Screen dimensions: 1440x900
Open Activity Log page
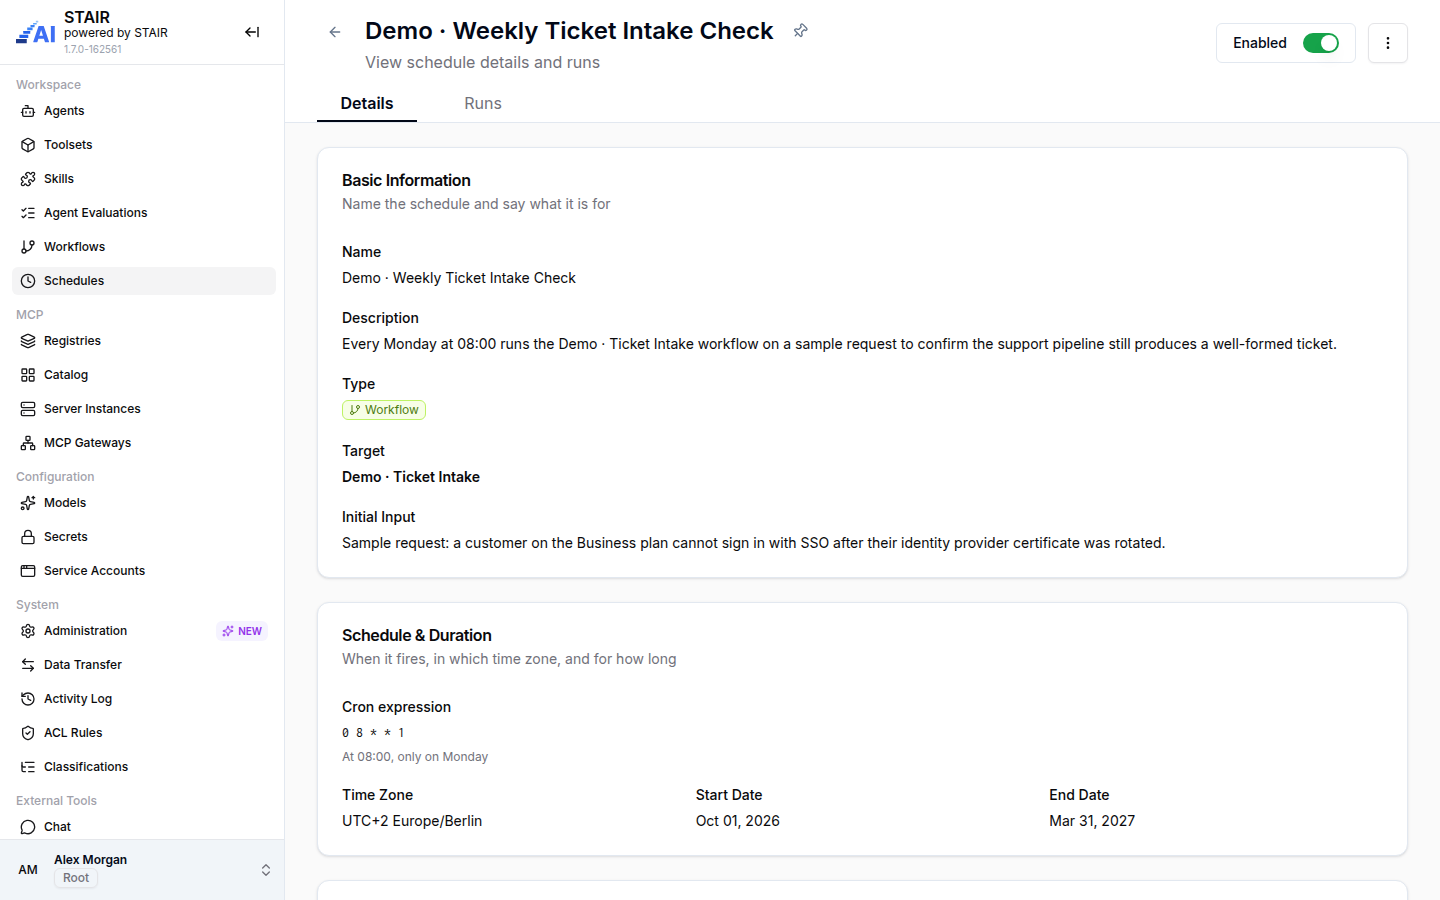coord(144,699)
